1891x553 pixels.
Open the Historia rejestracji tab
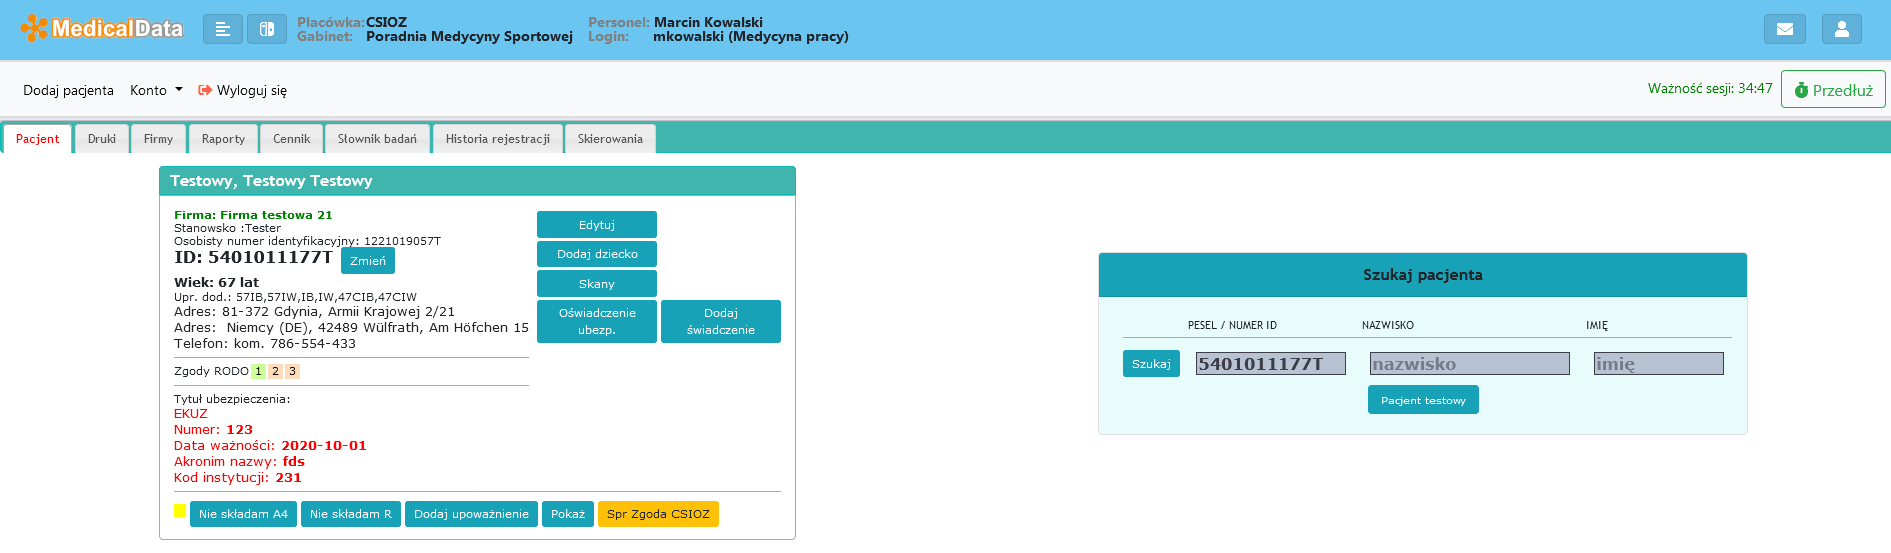click(x=497, y=139)
